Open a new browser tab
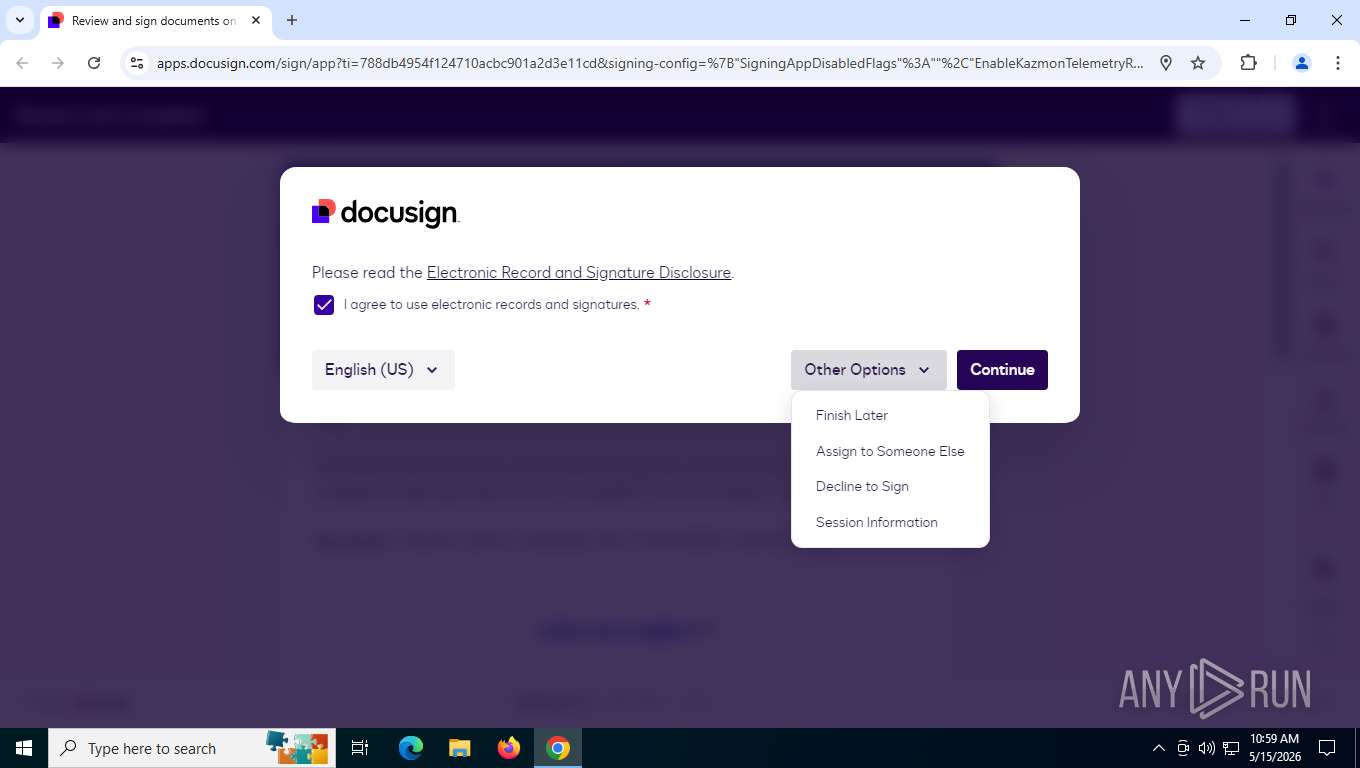This screenshot has height=768, width=1360. 292,20
